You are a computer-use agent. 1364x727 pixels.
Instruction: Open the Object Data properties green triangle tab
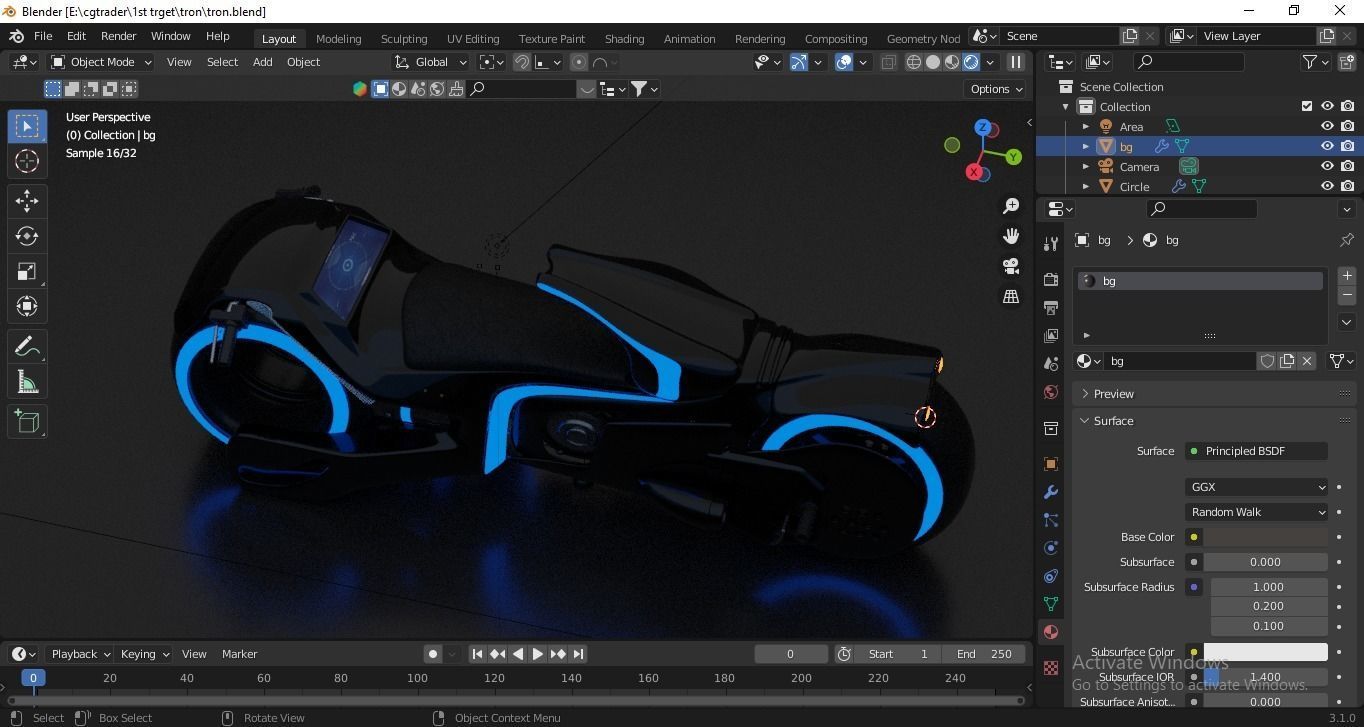click(1050, 604)
